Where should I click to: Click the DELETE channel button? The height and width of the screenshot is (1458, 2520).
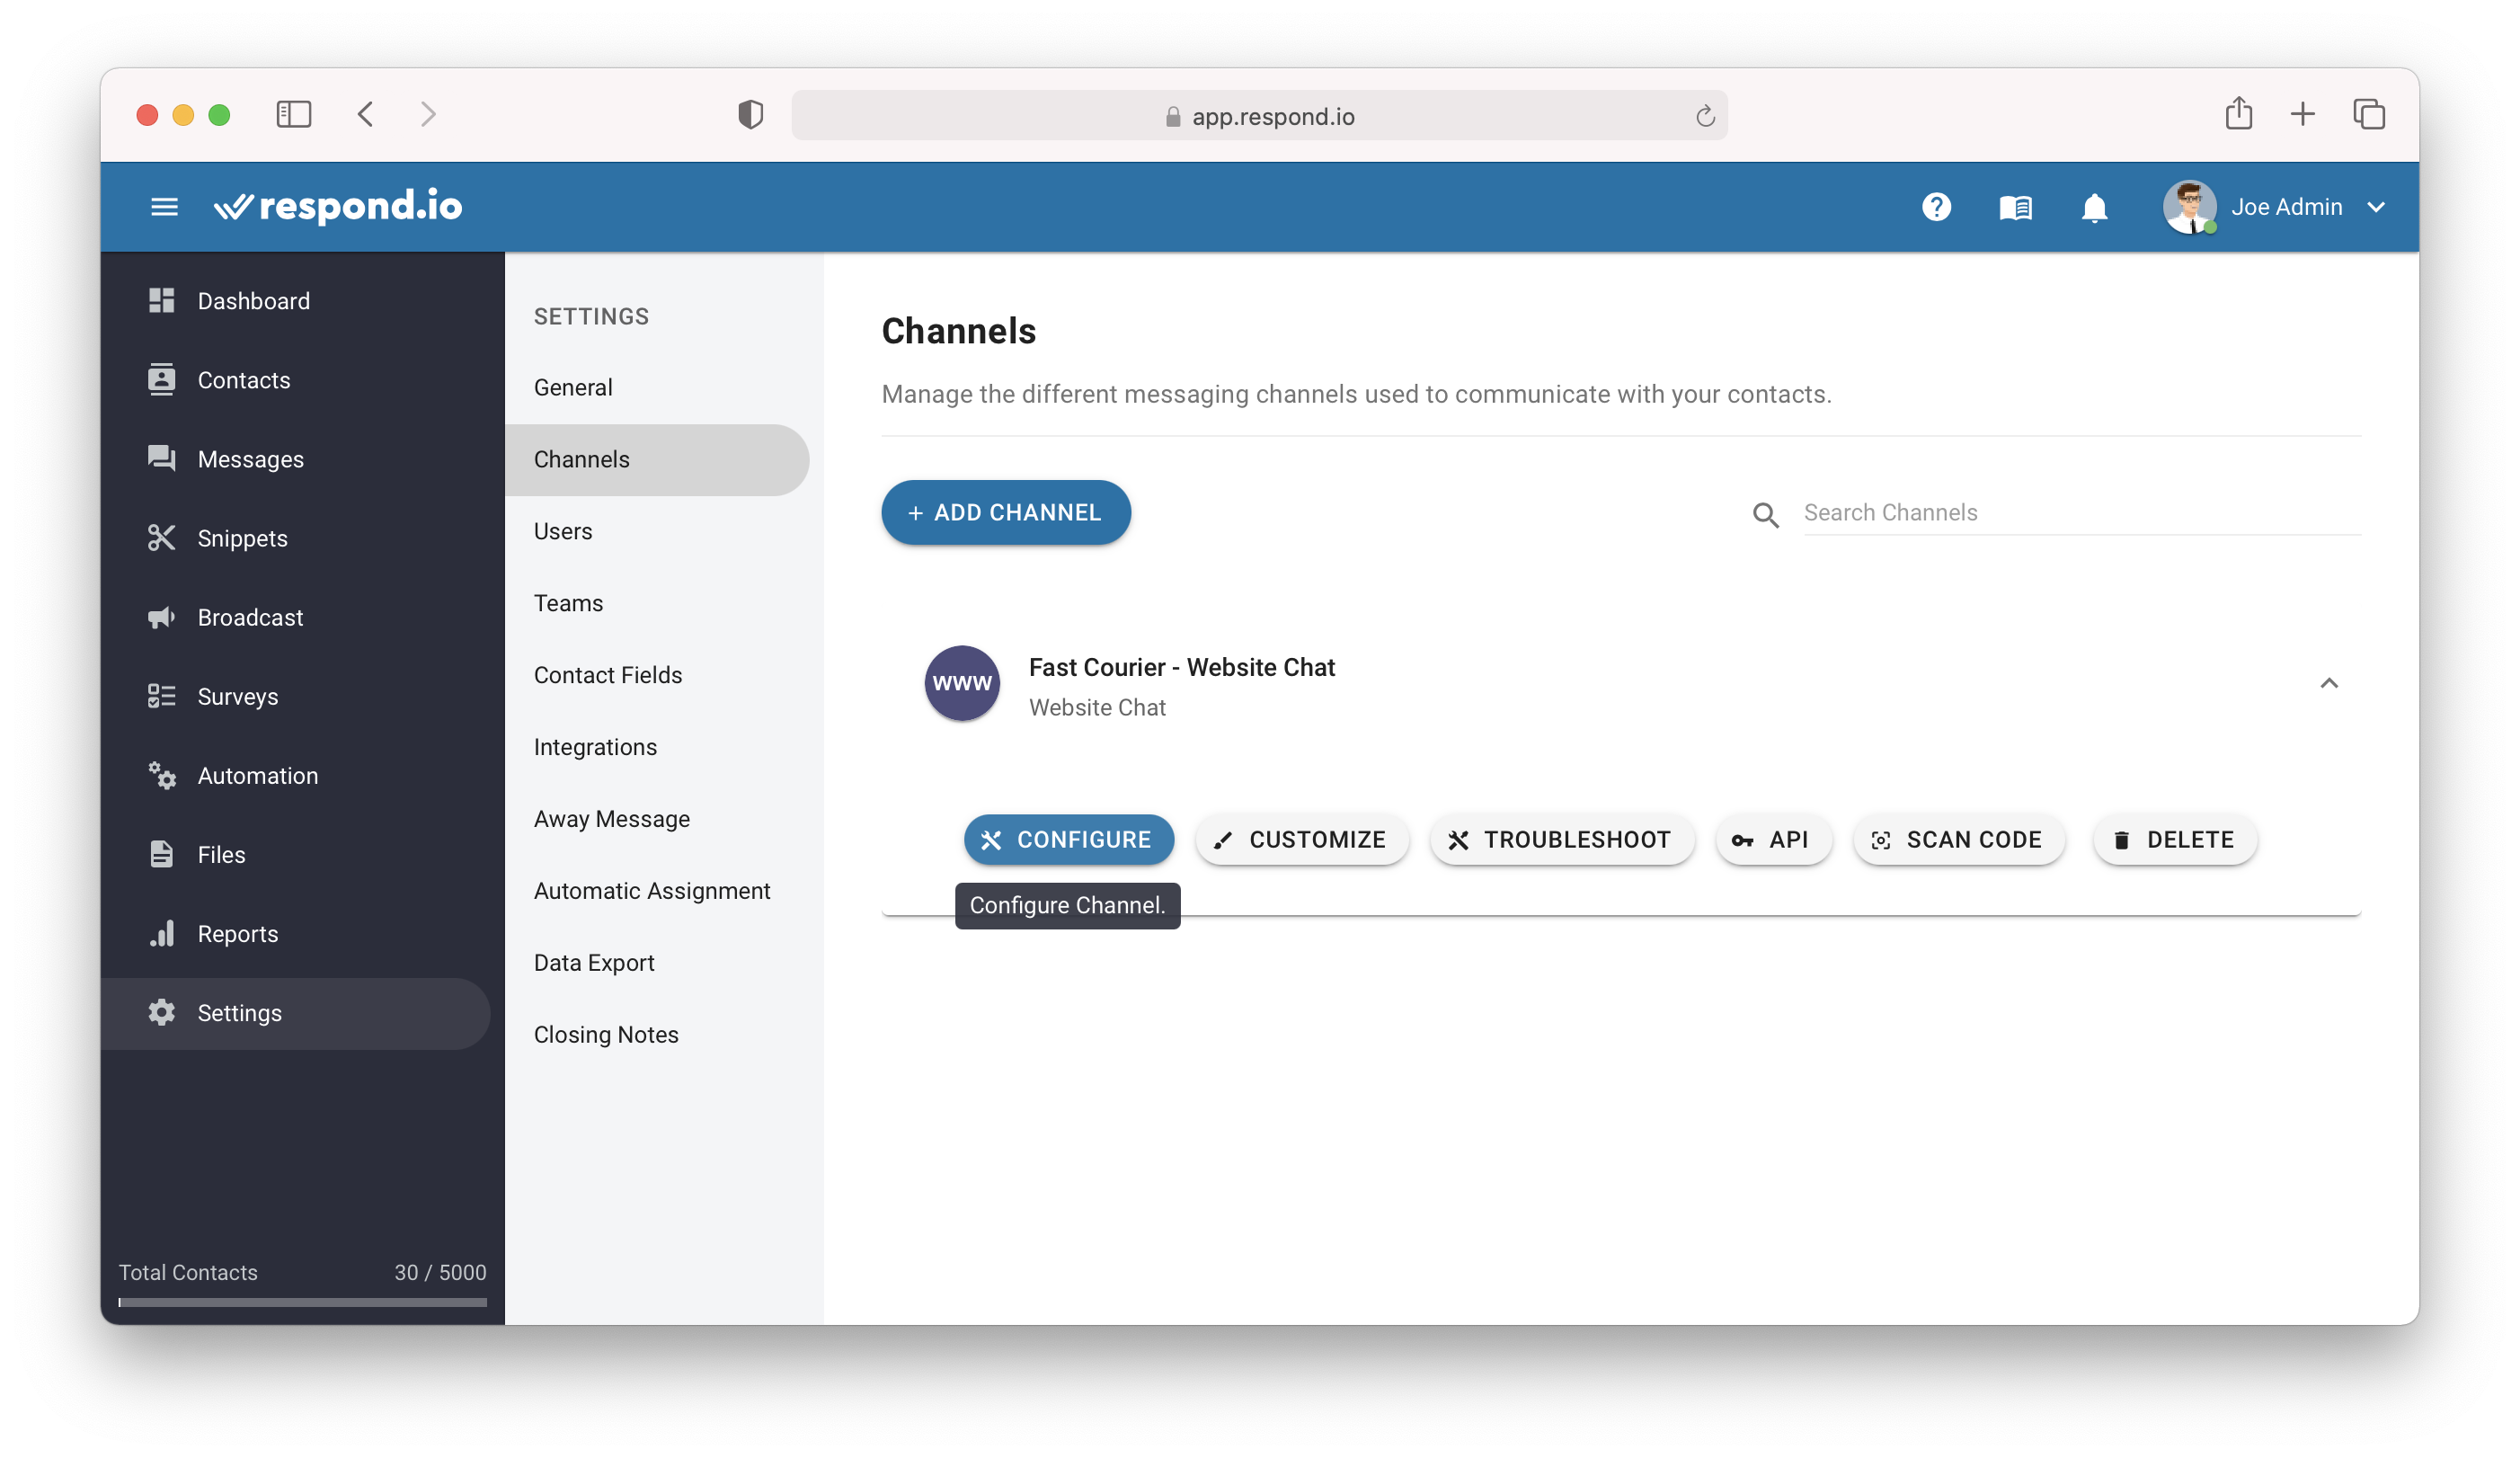click(x=2173, y=840)
